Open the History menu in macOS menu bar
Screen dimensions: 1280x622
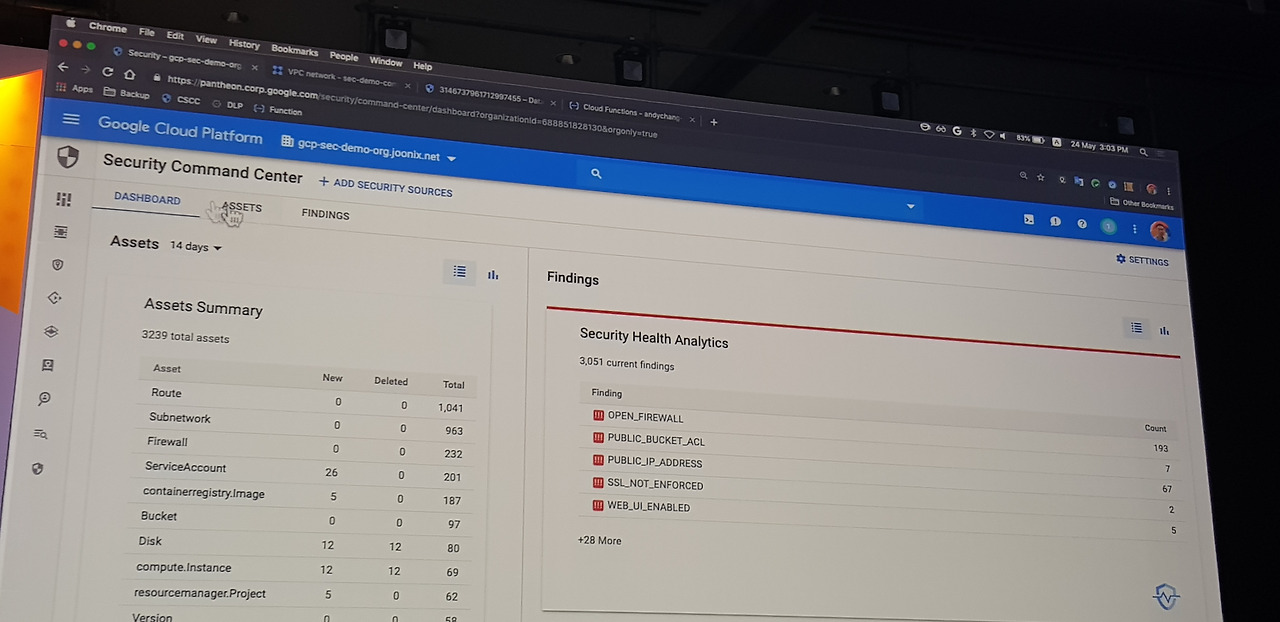pyautogui.click(x=244, y=44)
